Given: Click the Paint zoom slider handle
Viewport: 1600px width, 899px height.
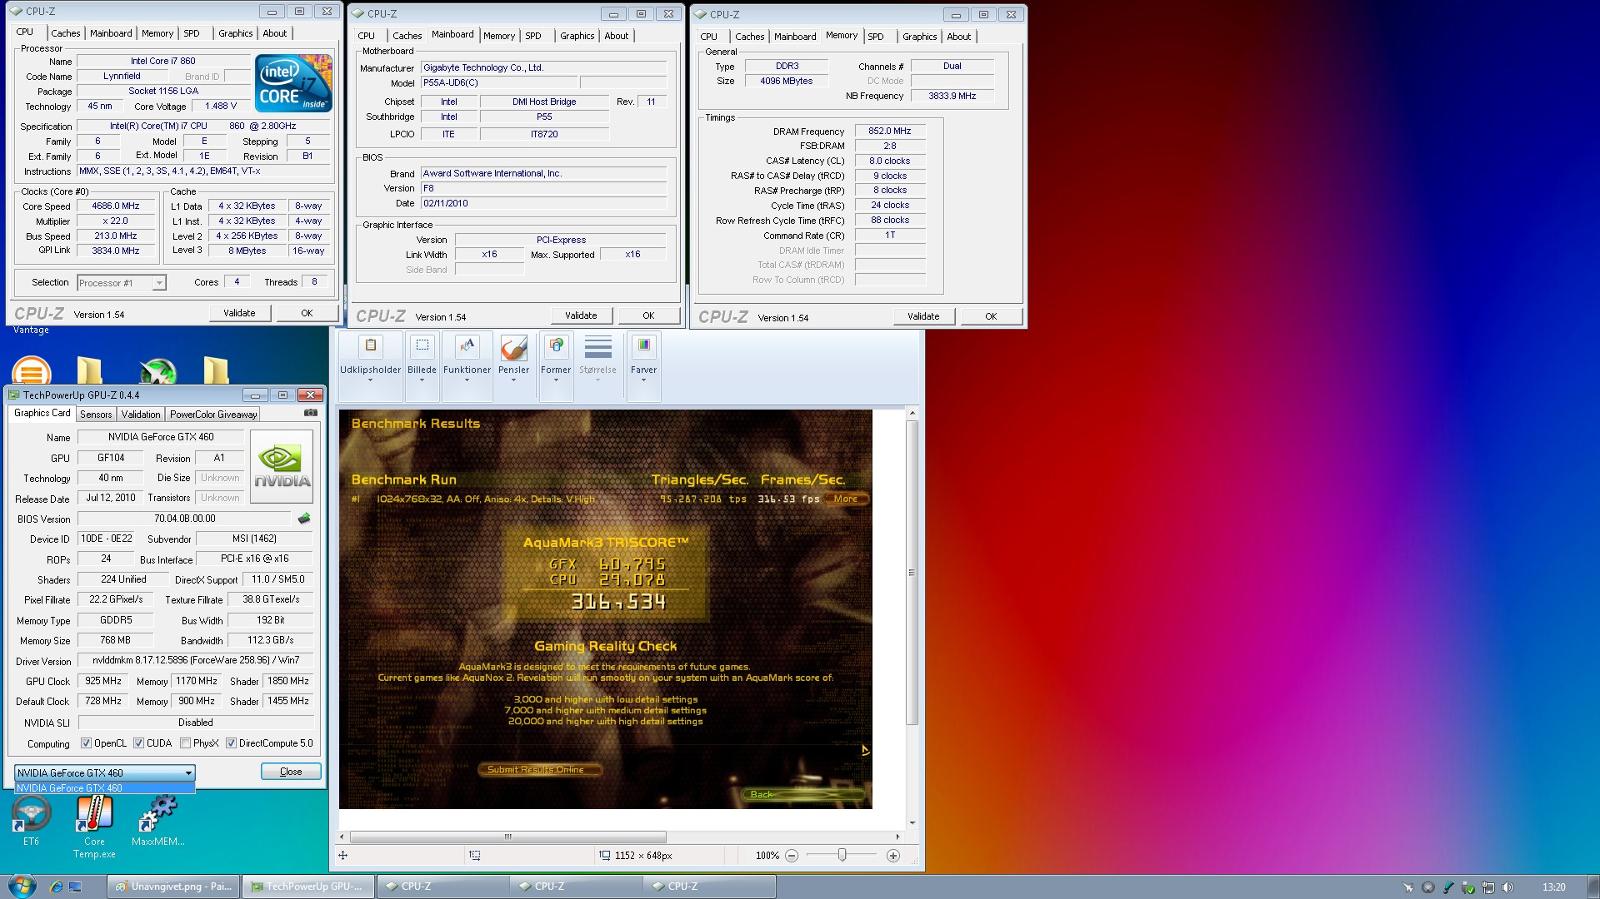Looking at the screenshot, I should click(842, 856).
